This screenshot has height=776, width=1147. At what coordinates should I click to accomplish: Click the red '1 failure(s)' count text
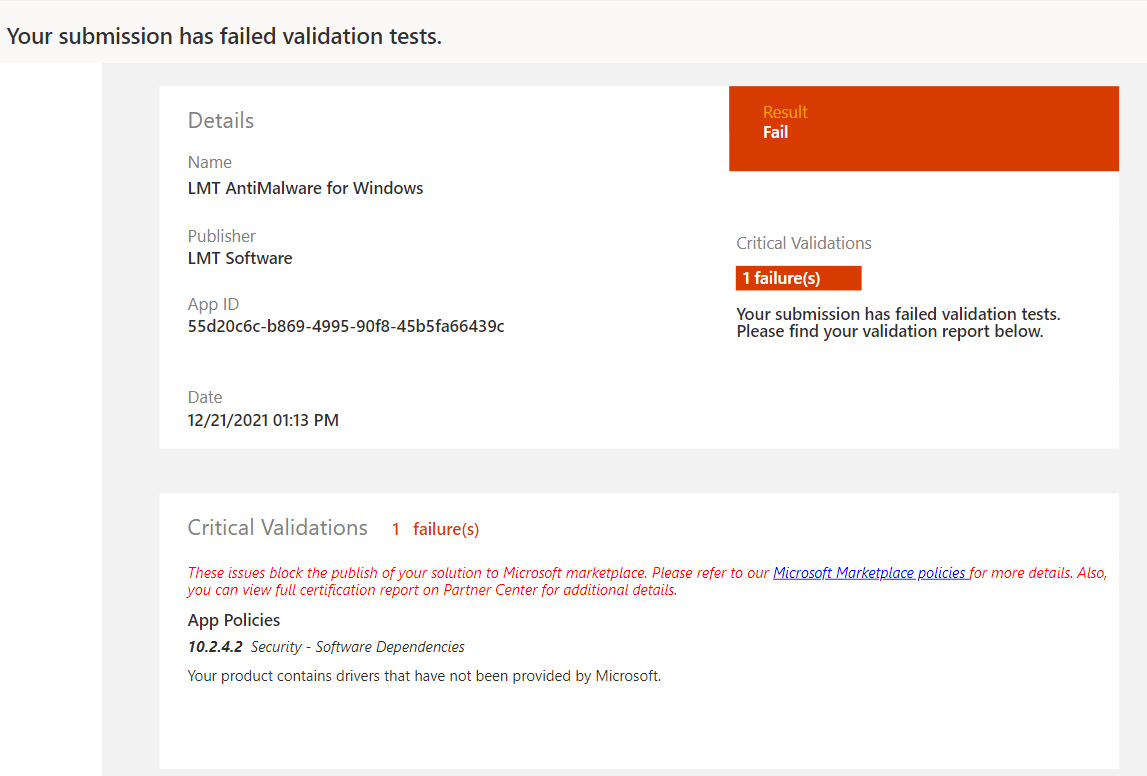click(x=435, y=529)
